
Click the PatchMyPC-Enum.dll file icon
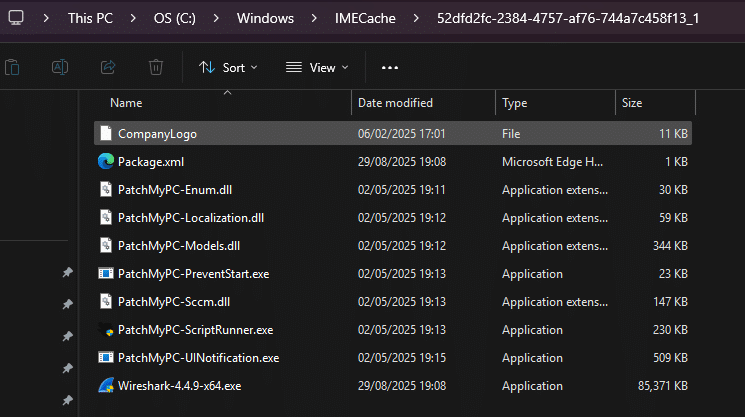click(106, 190)
